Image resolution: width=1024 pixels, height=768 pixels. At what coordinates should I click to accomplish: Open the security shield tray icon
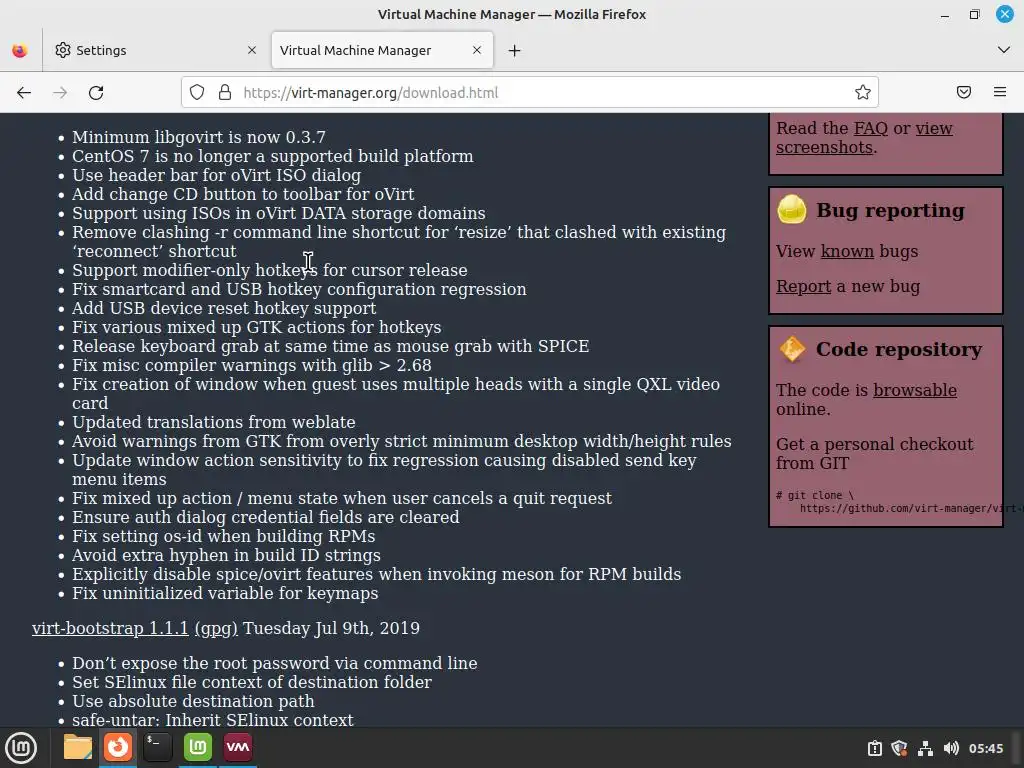click(x=900, y=748)
